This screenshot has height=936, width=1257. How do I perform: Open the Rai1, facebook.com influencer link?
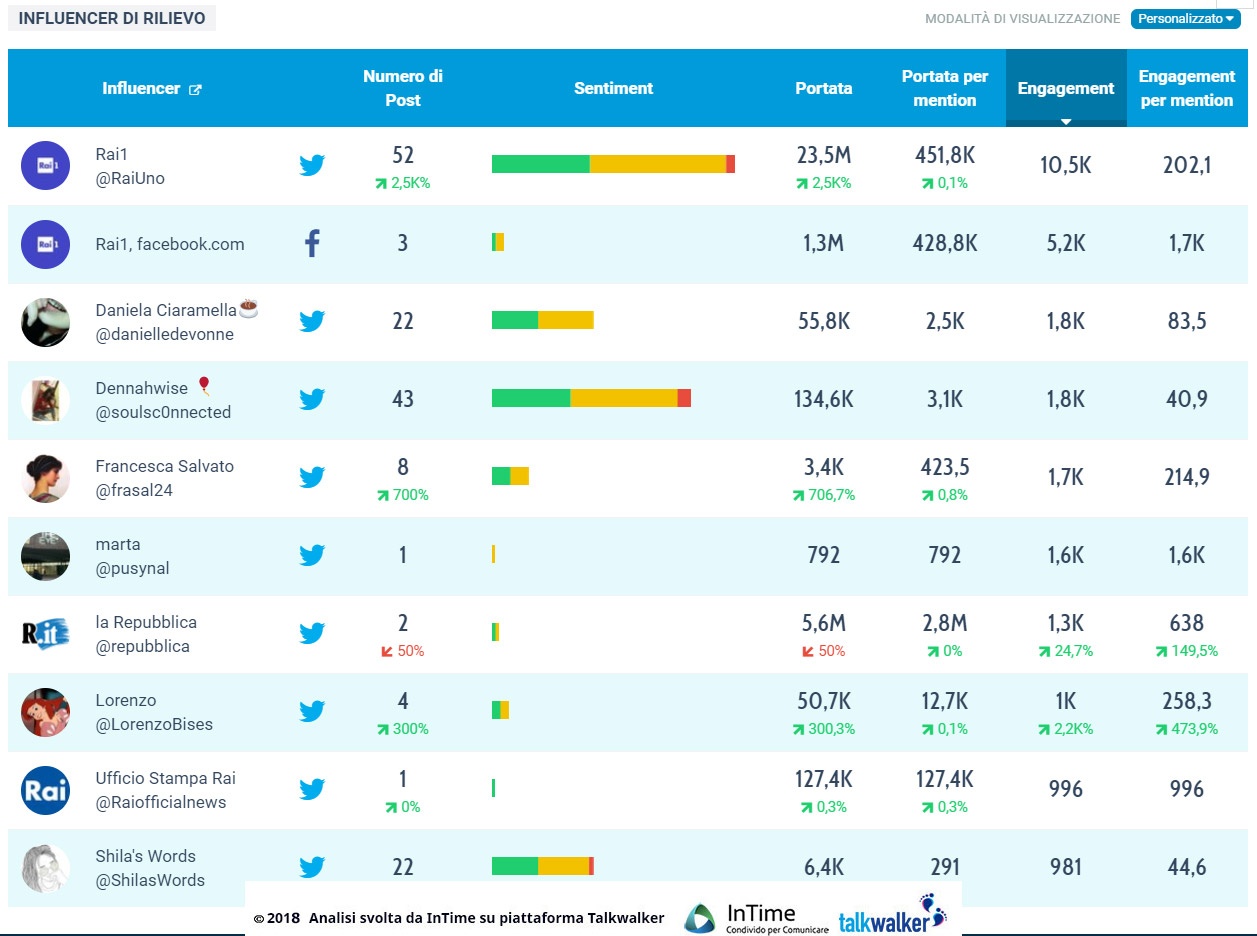(170, 244)
